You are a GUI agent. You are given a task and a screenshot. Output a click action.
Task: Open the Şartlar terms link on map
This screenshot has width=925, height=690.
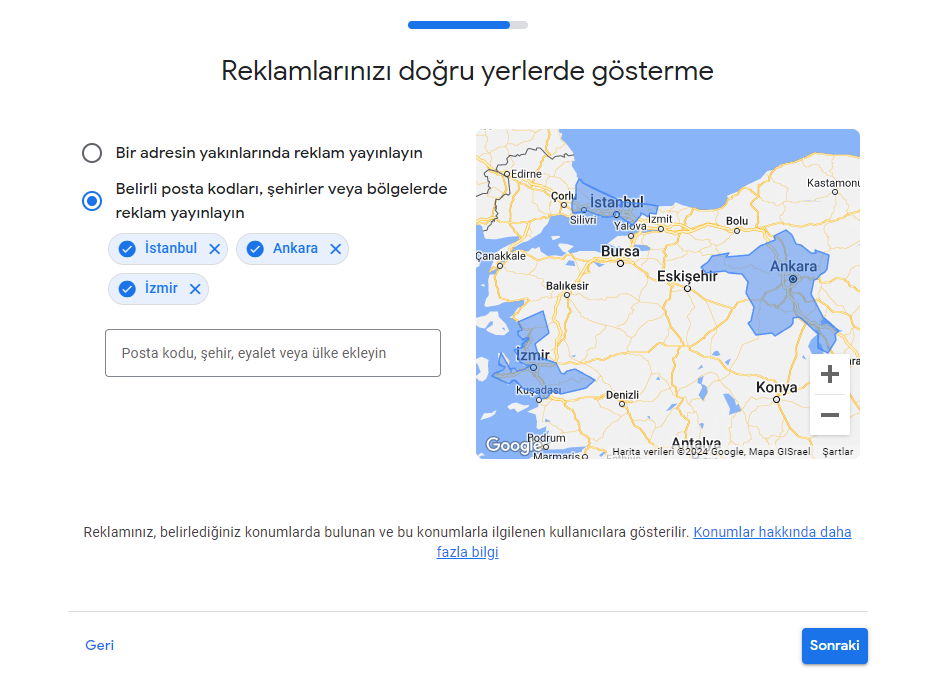[x=837, y=452]
